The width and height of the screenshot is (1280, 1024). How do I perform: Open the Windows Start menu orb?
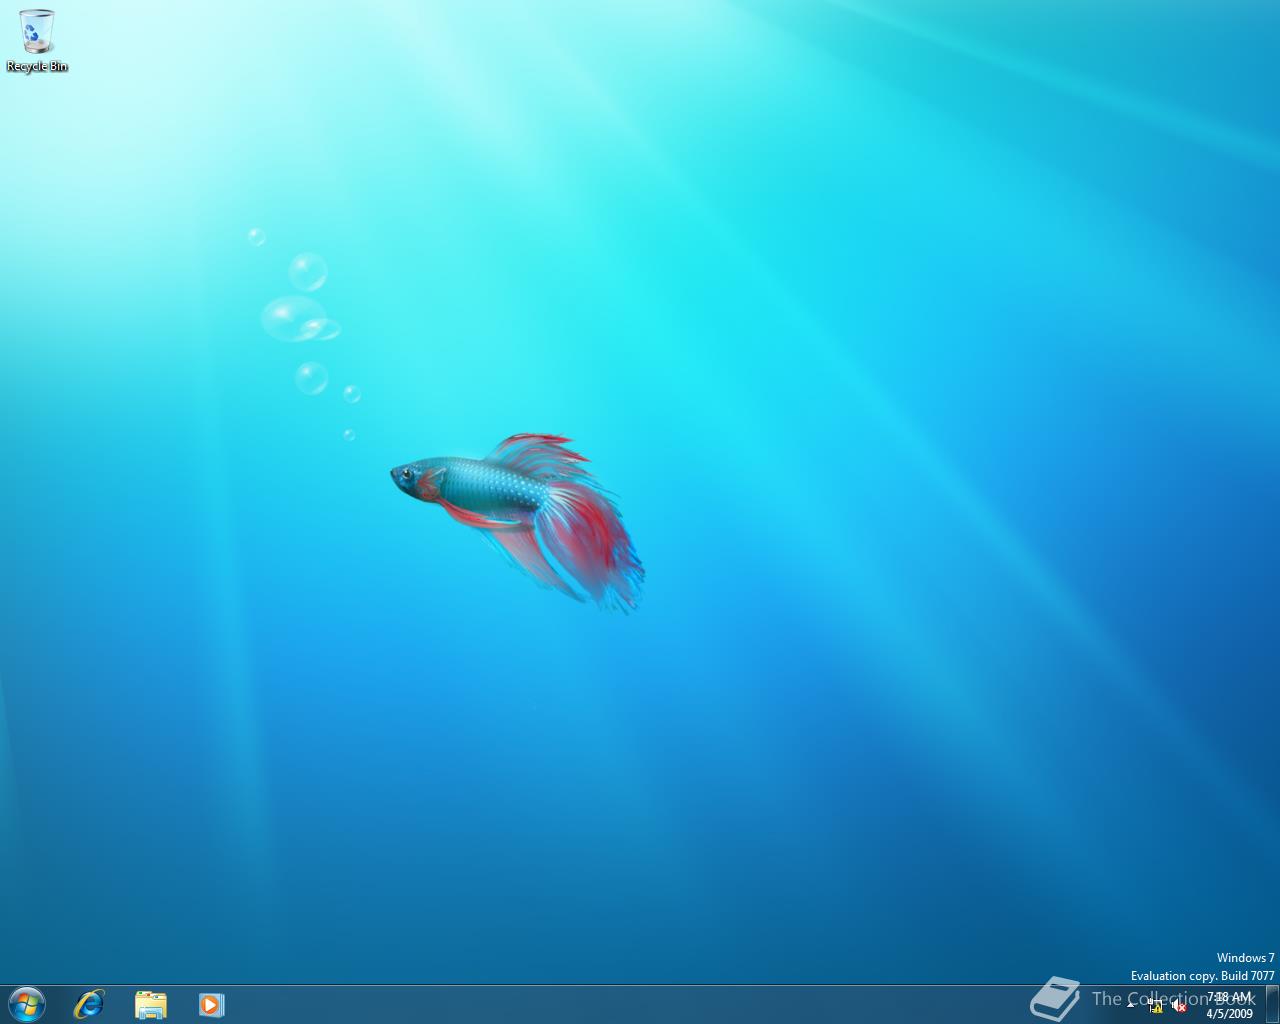pos(27,1003)
